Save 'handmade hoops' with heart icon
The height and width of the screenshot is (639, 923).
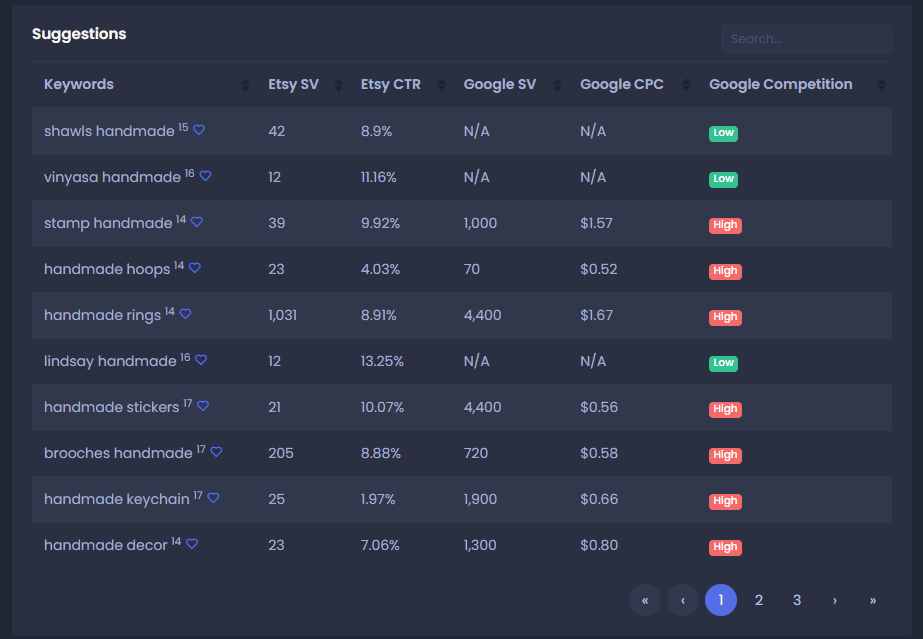tap(195, 268)
